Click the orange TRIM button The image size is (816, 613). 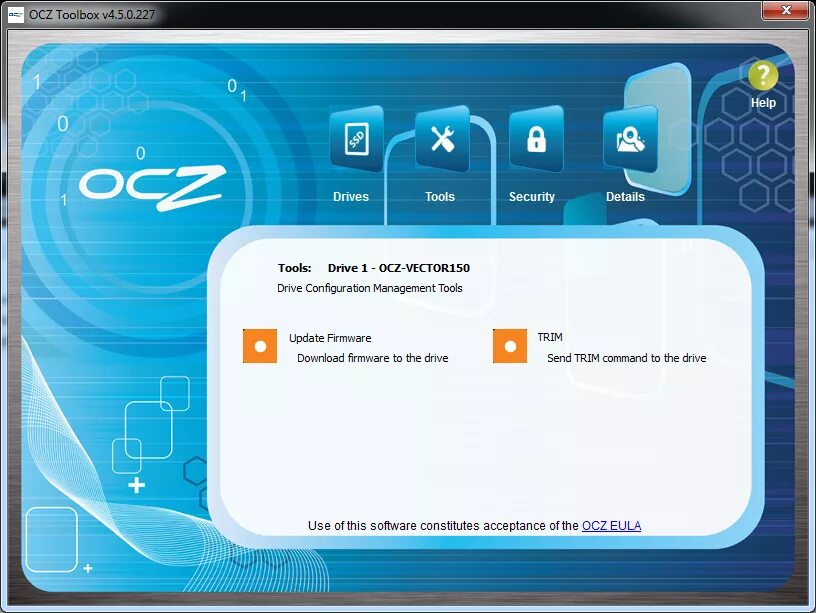(510, 346)
